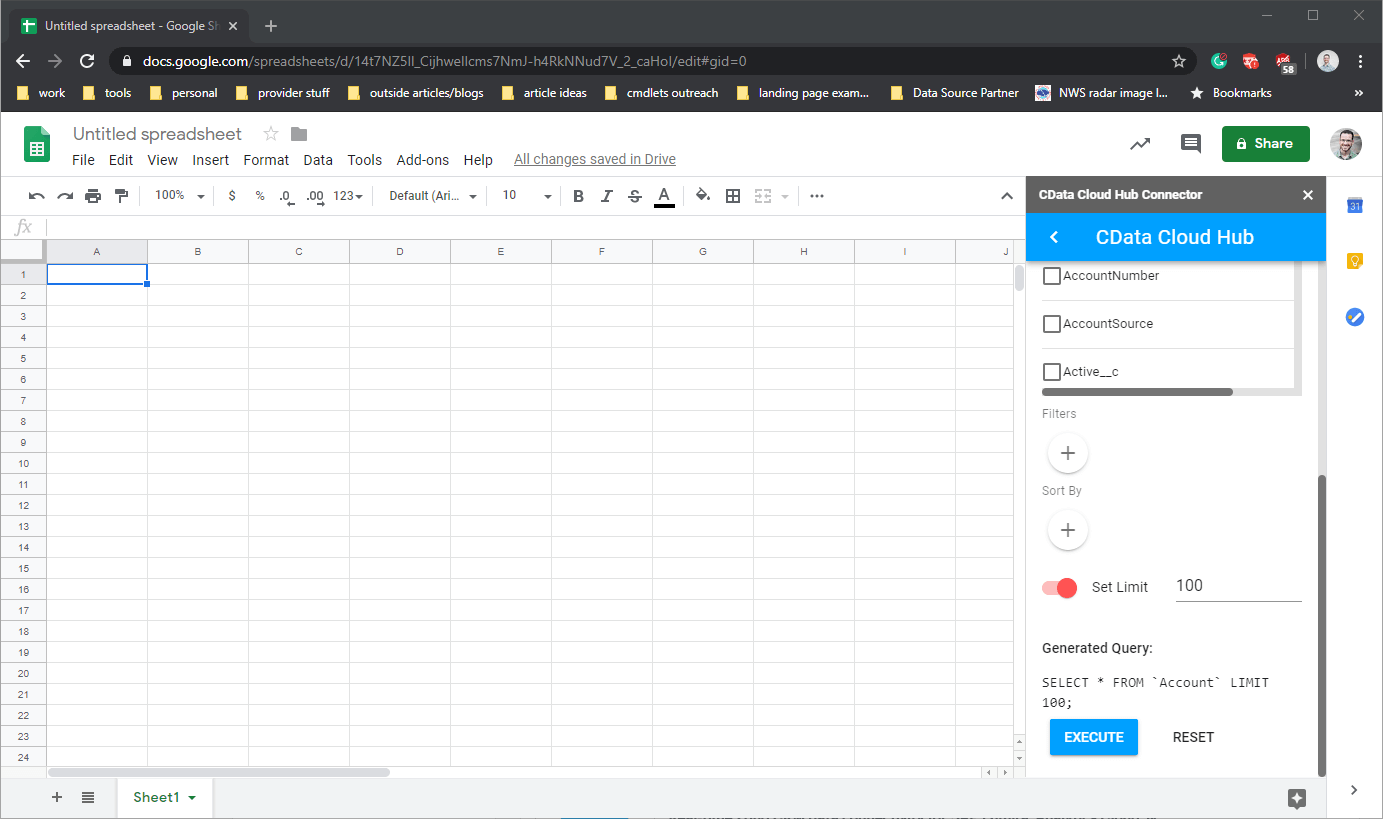
Task: Click the EXECUTE button
Action: click(x=1093, y=737)
